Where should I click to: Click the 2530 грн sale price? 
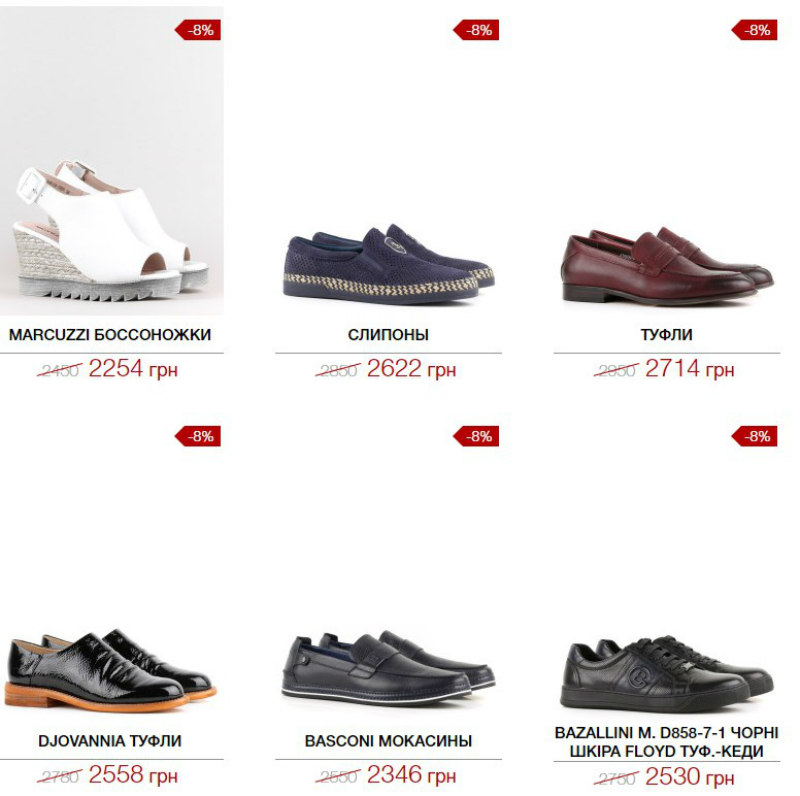689,776
